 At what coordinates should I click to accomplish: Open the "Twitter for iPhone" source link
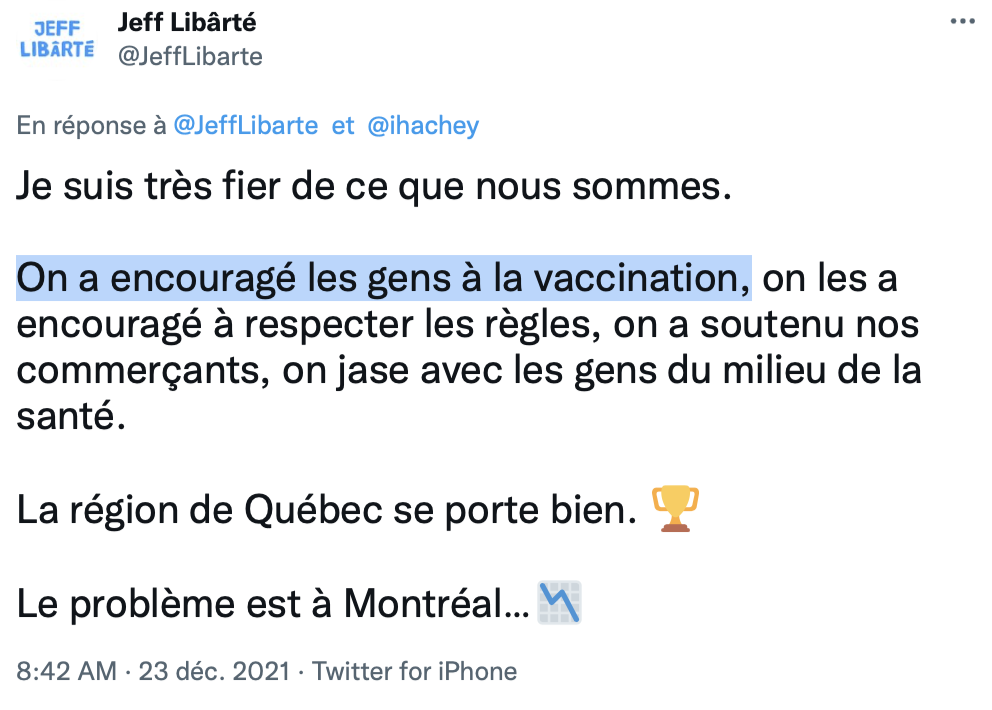414,671
